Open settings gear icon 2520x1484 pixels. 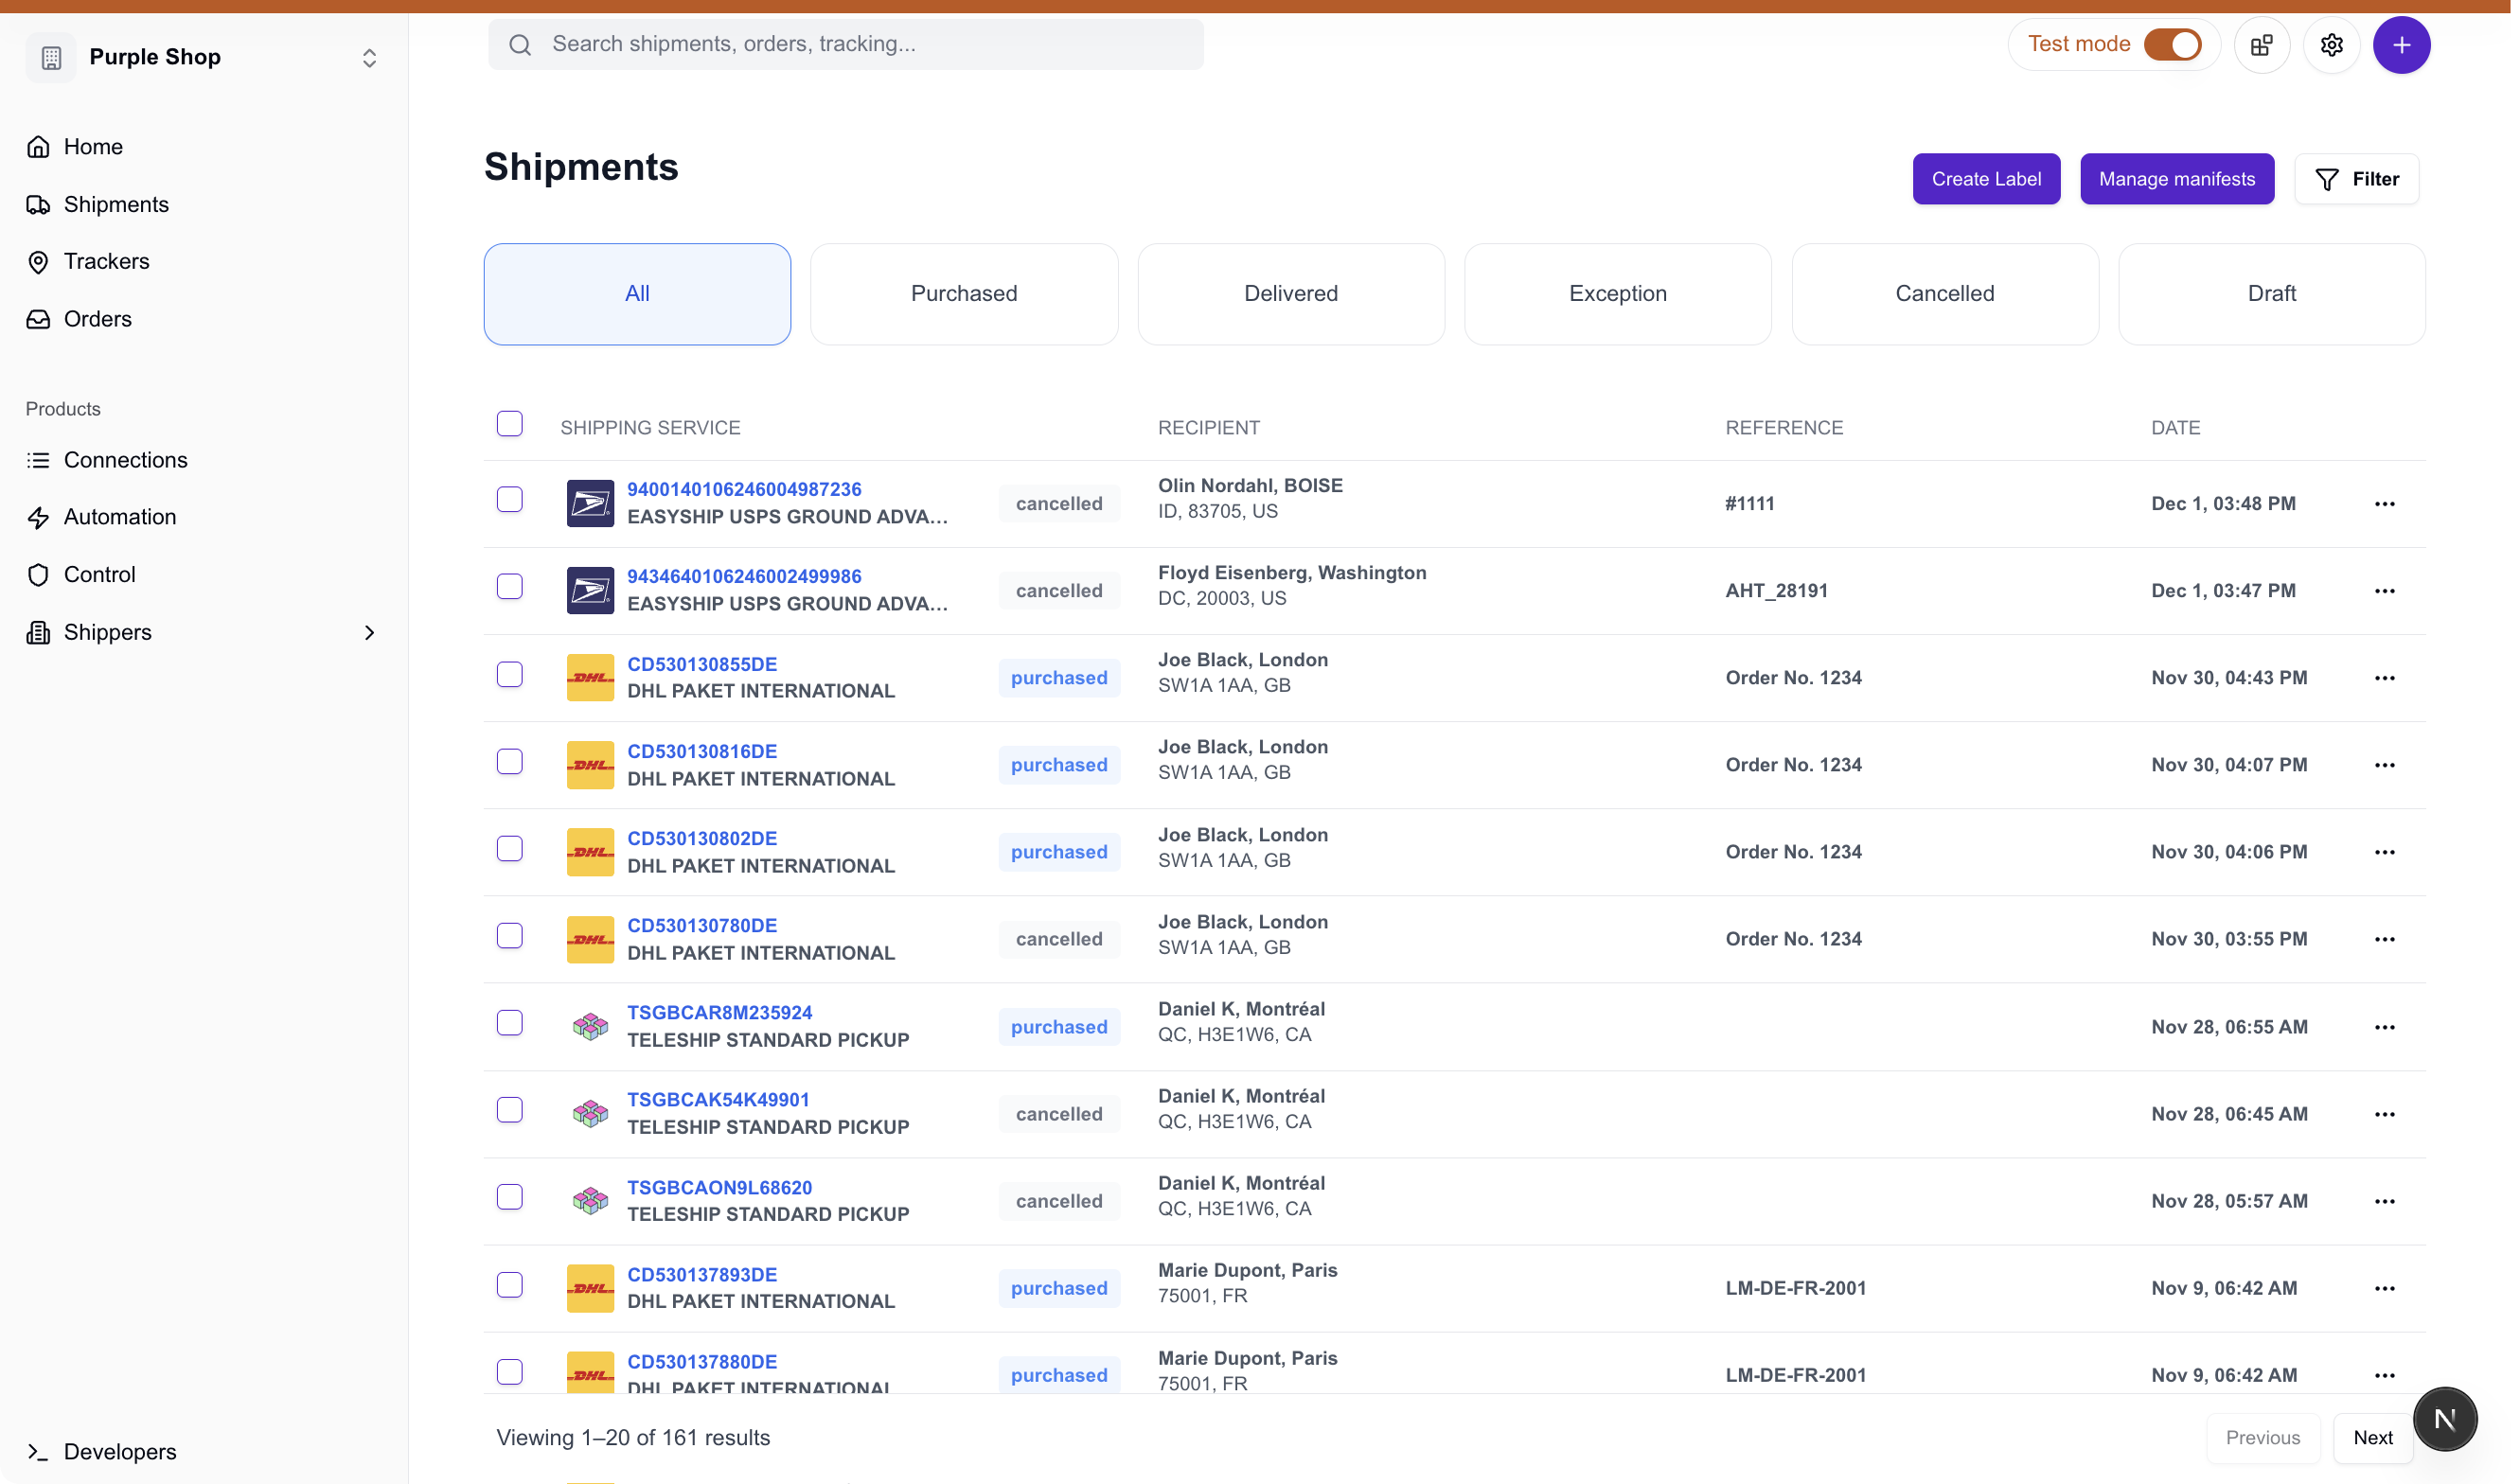(x=2331, y=45)
